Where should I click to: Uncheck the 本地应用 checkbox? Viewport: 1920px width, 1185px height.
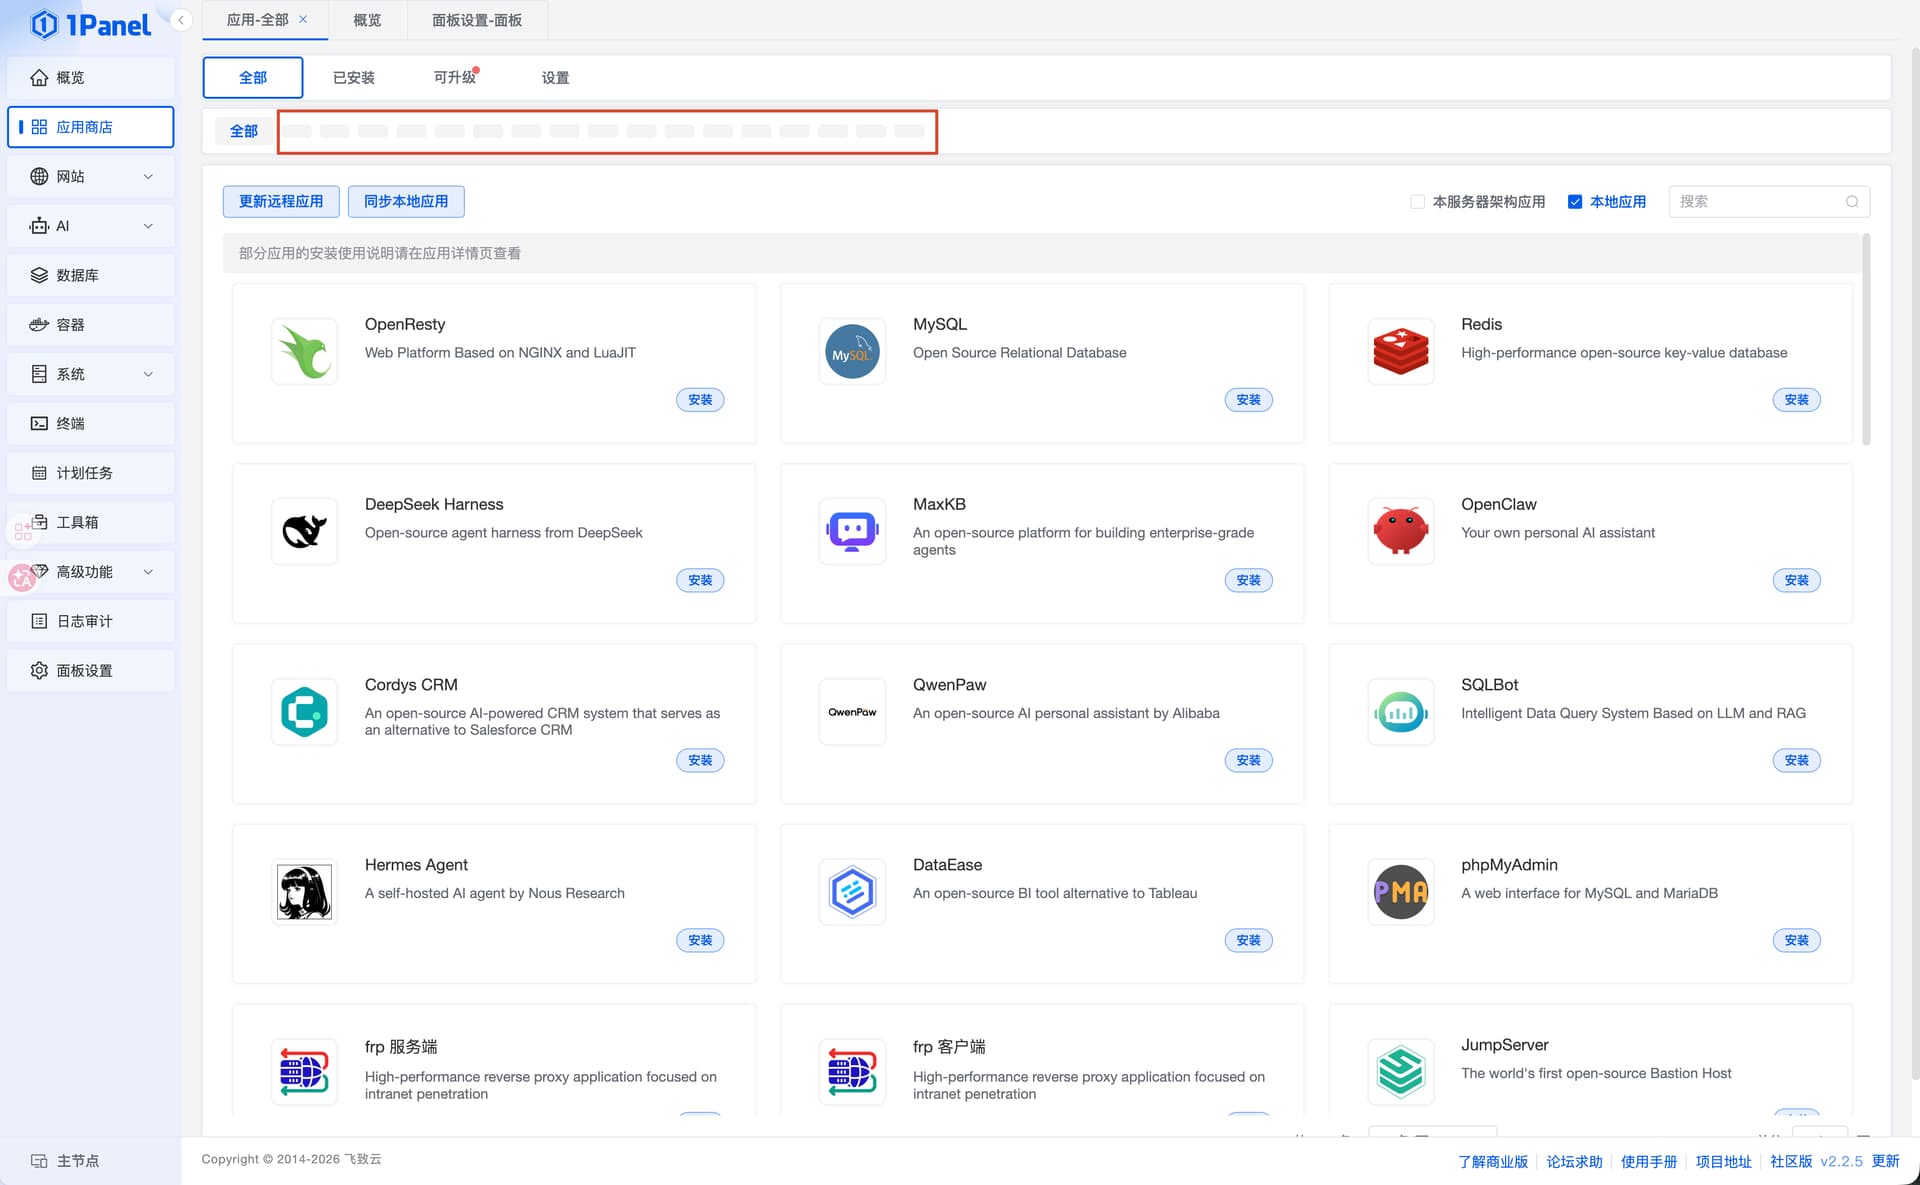(1575, 202)
